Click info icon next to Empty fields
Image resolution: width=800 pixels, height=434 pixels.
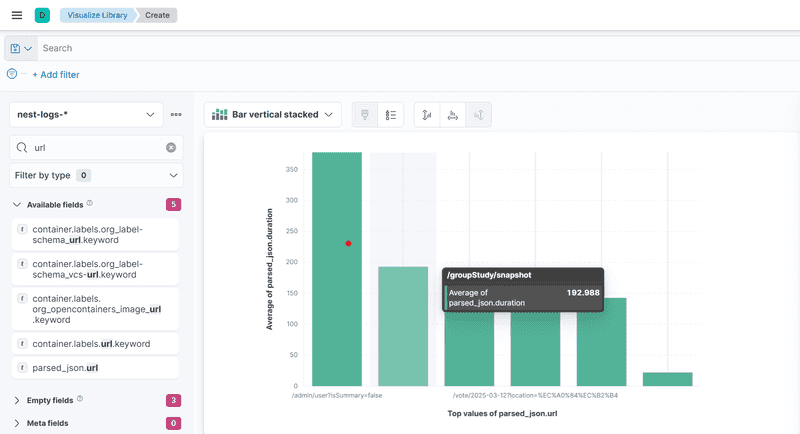[x=80, y=399]
